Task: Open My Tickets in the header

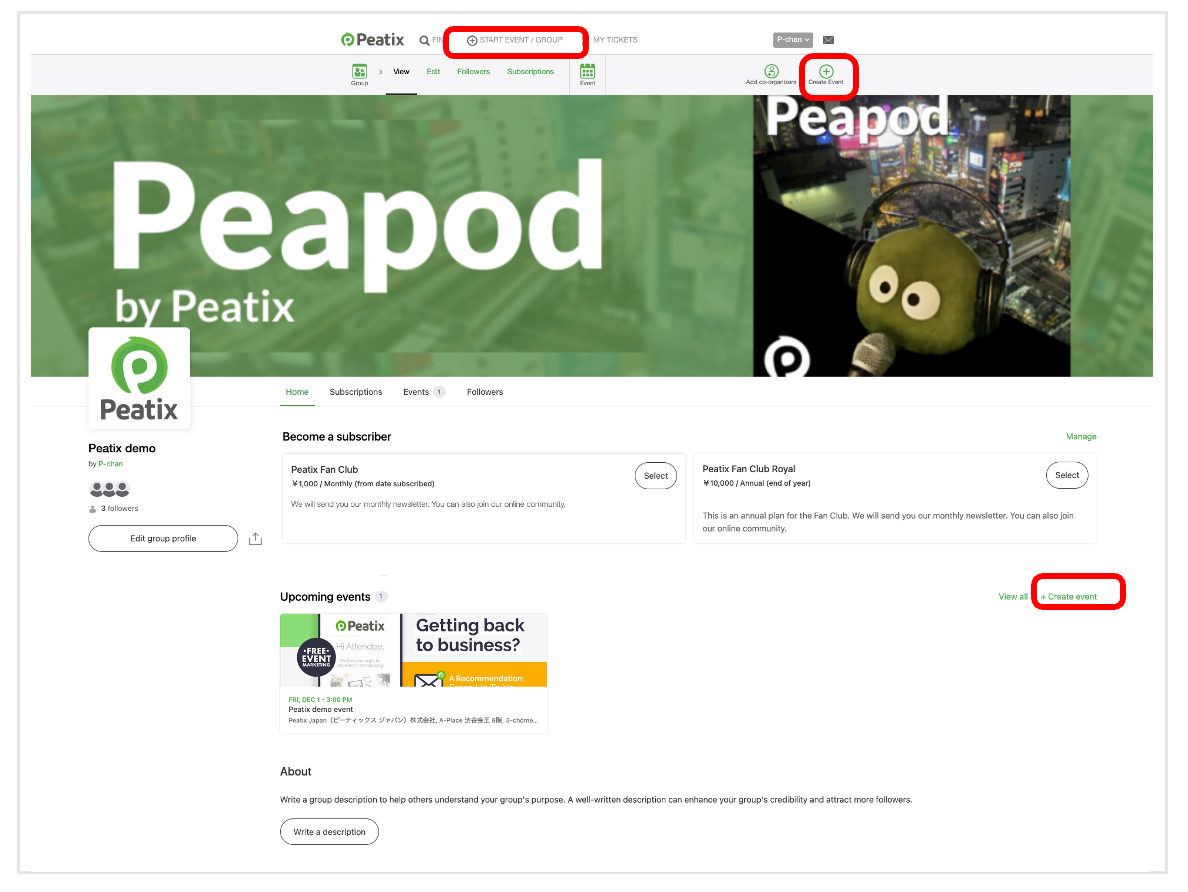Action: [615, 40]
